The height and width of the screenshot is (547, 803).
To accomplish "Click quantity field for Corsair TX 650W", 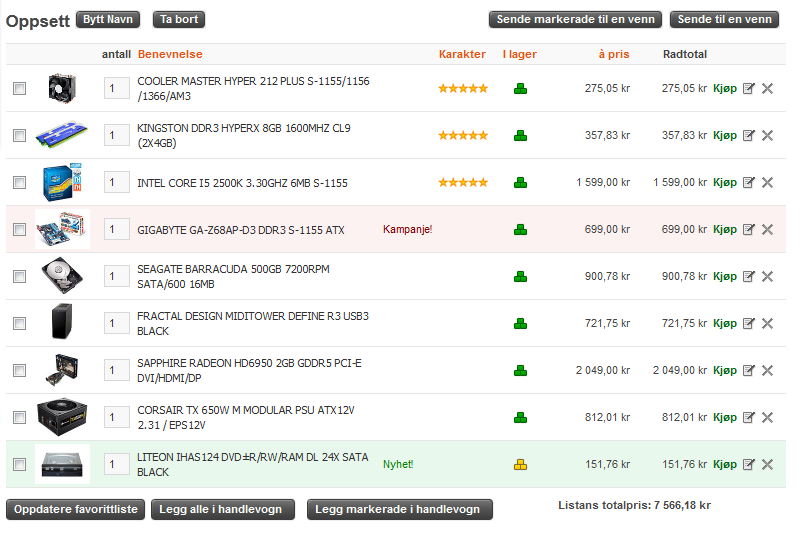I will click(x=116, y=417).
